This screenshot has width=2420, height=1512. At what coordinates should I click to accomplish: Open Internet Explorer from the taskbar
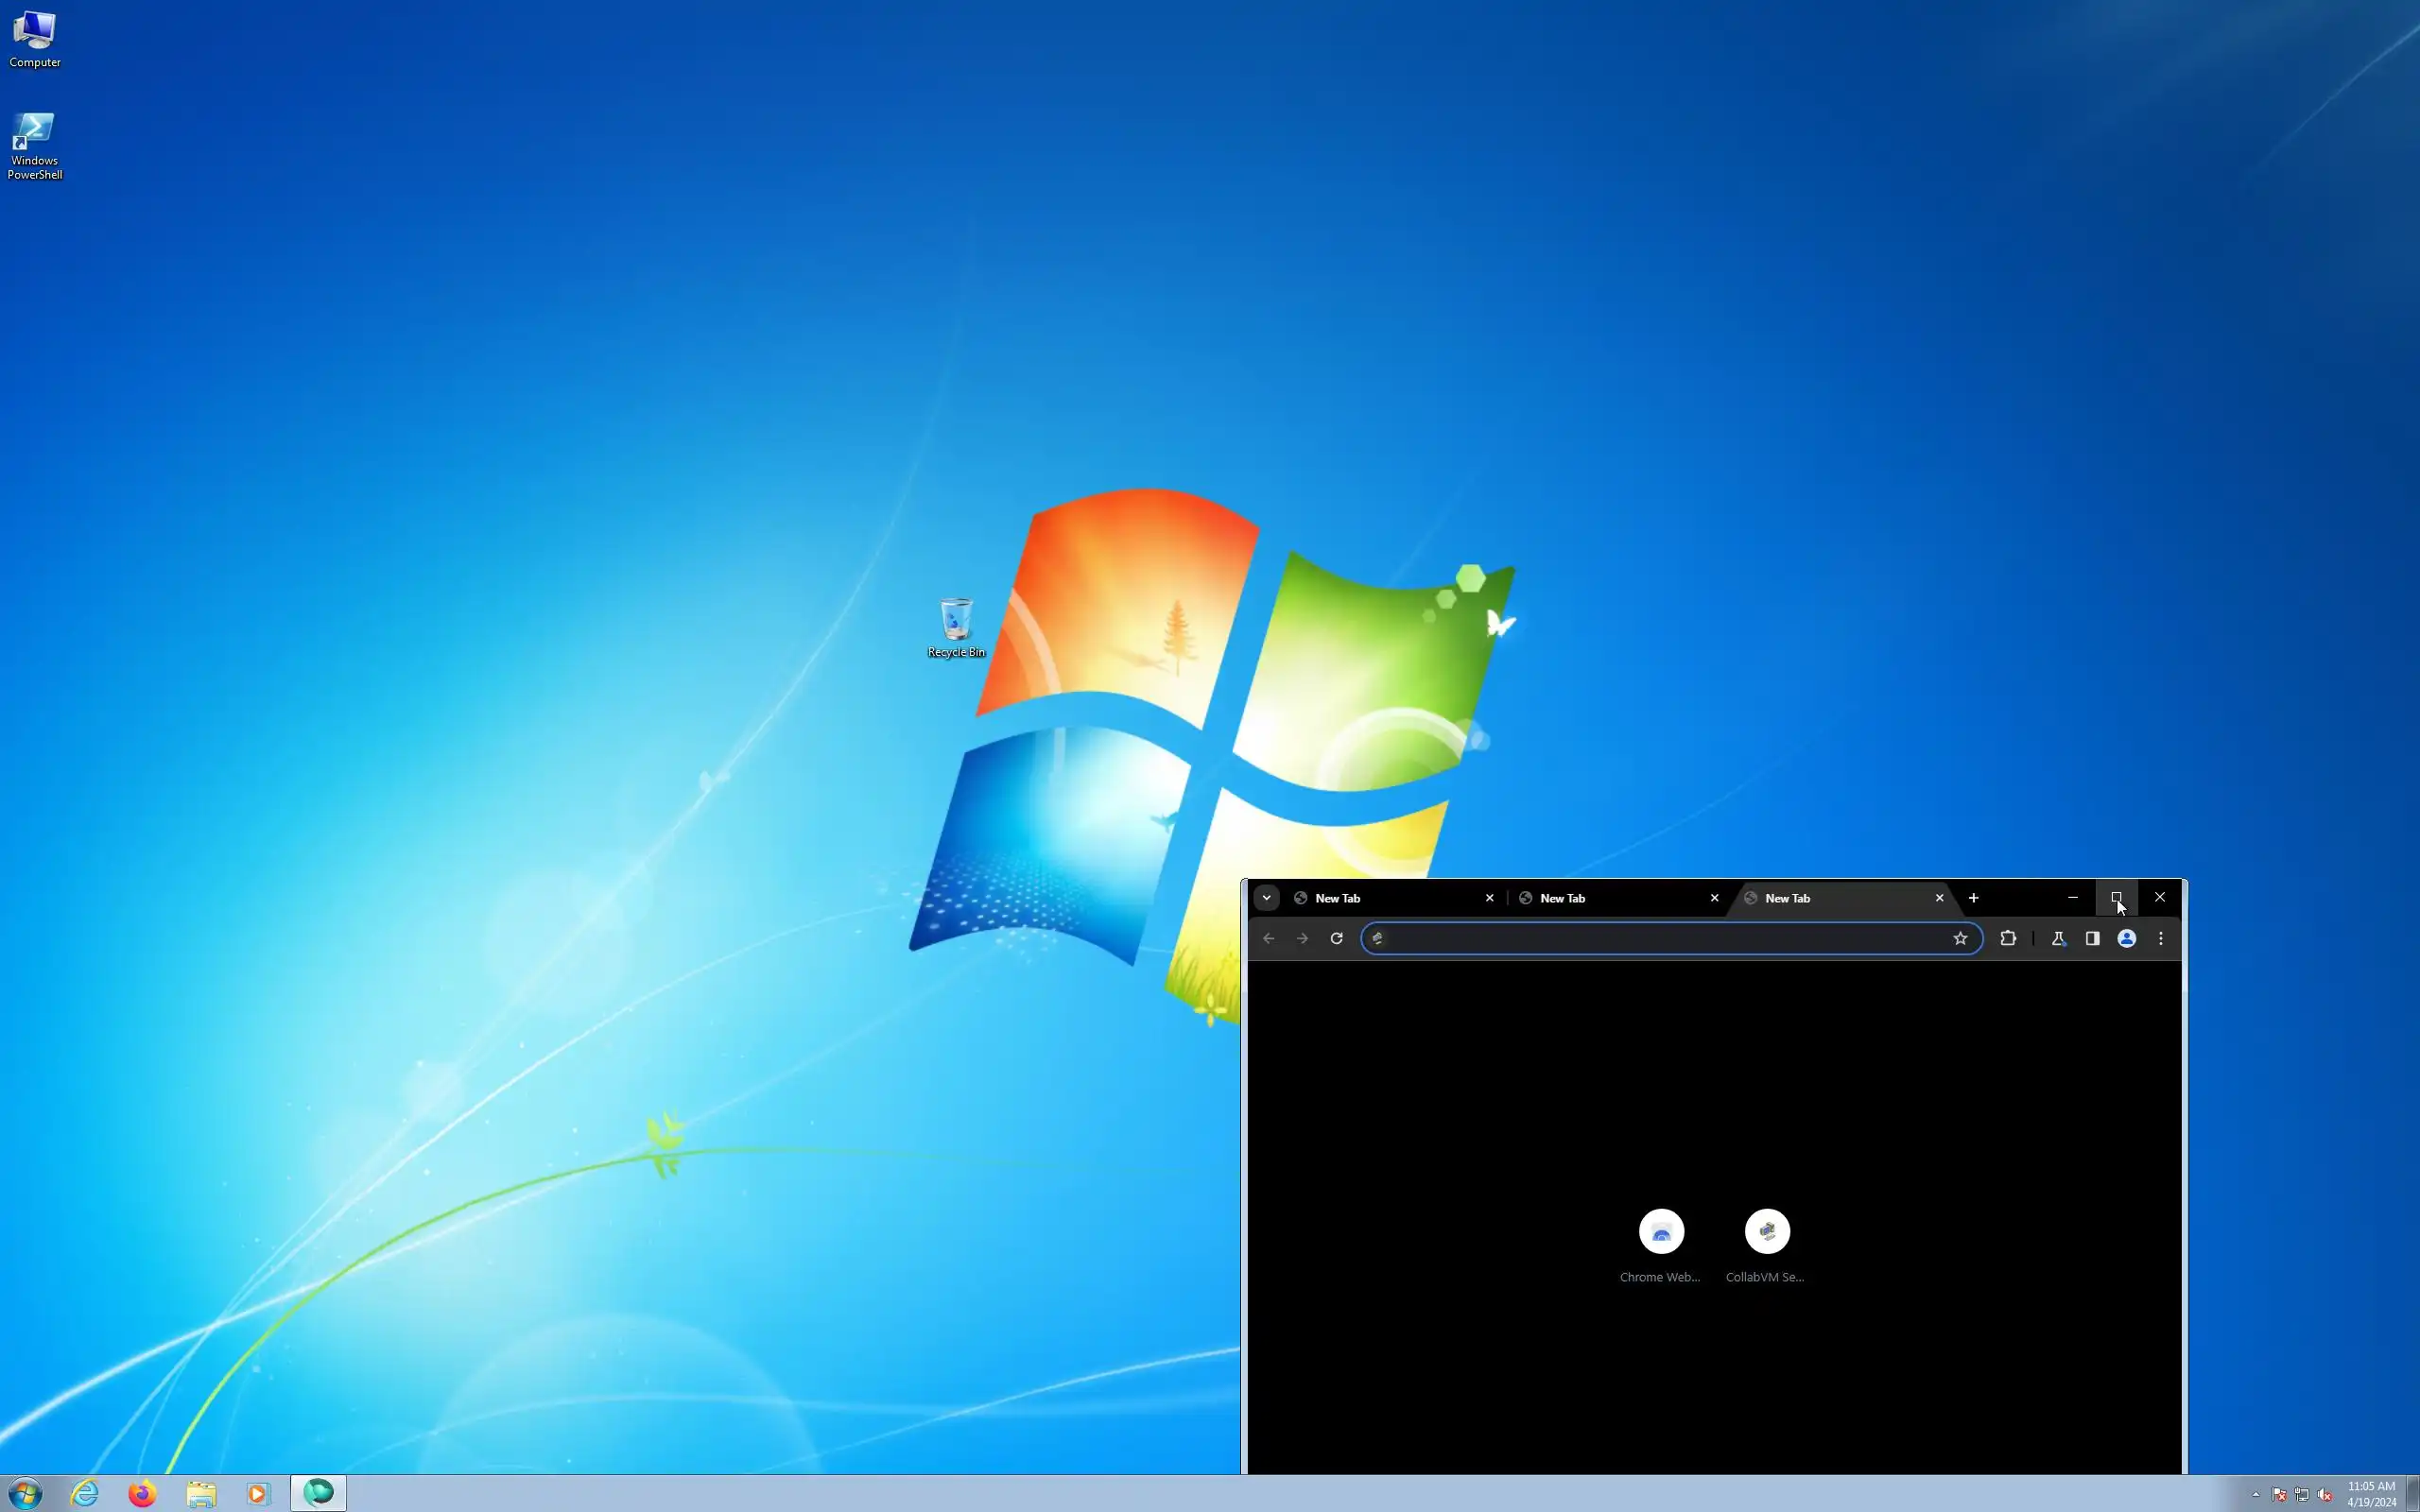tap(85, 1493)
